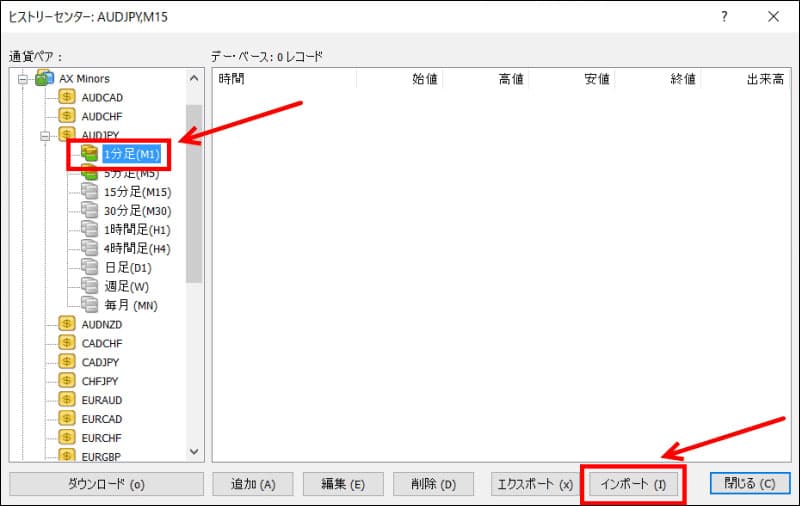Click the 閉じる (C) button

750,483
